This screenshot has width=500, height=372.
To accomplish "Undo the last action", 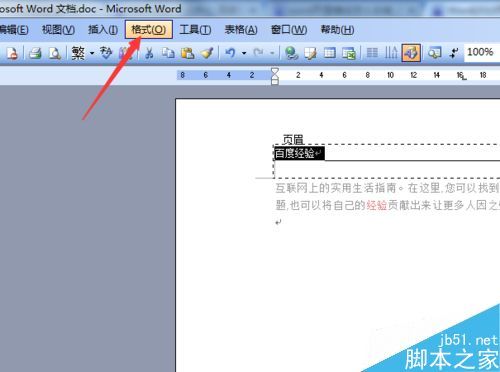I will click(x=230, y=53).
